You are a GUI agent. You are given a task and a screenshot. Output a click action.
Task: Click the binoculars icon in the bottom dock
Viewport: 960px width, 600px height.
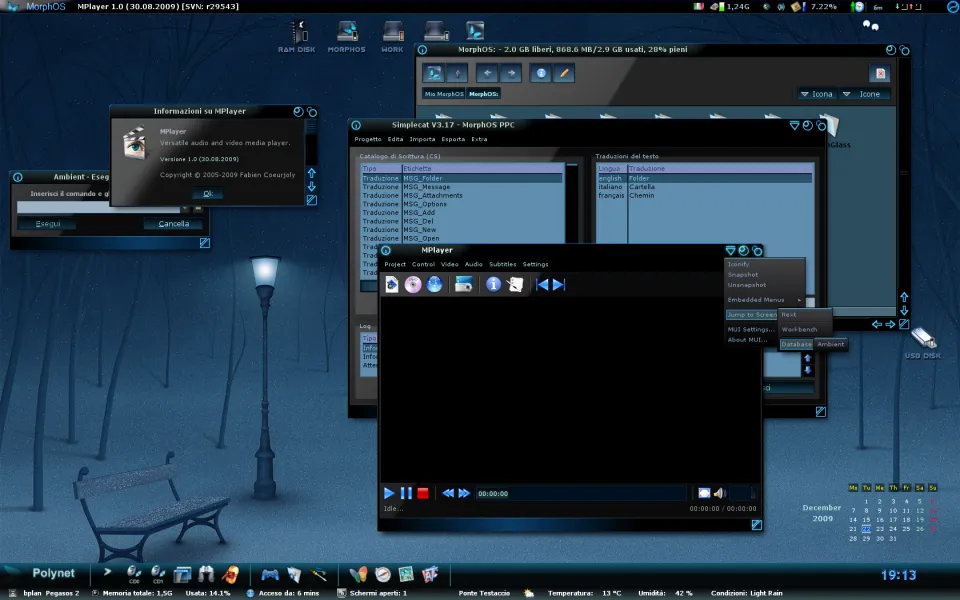(207, 574)
